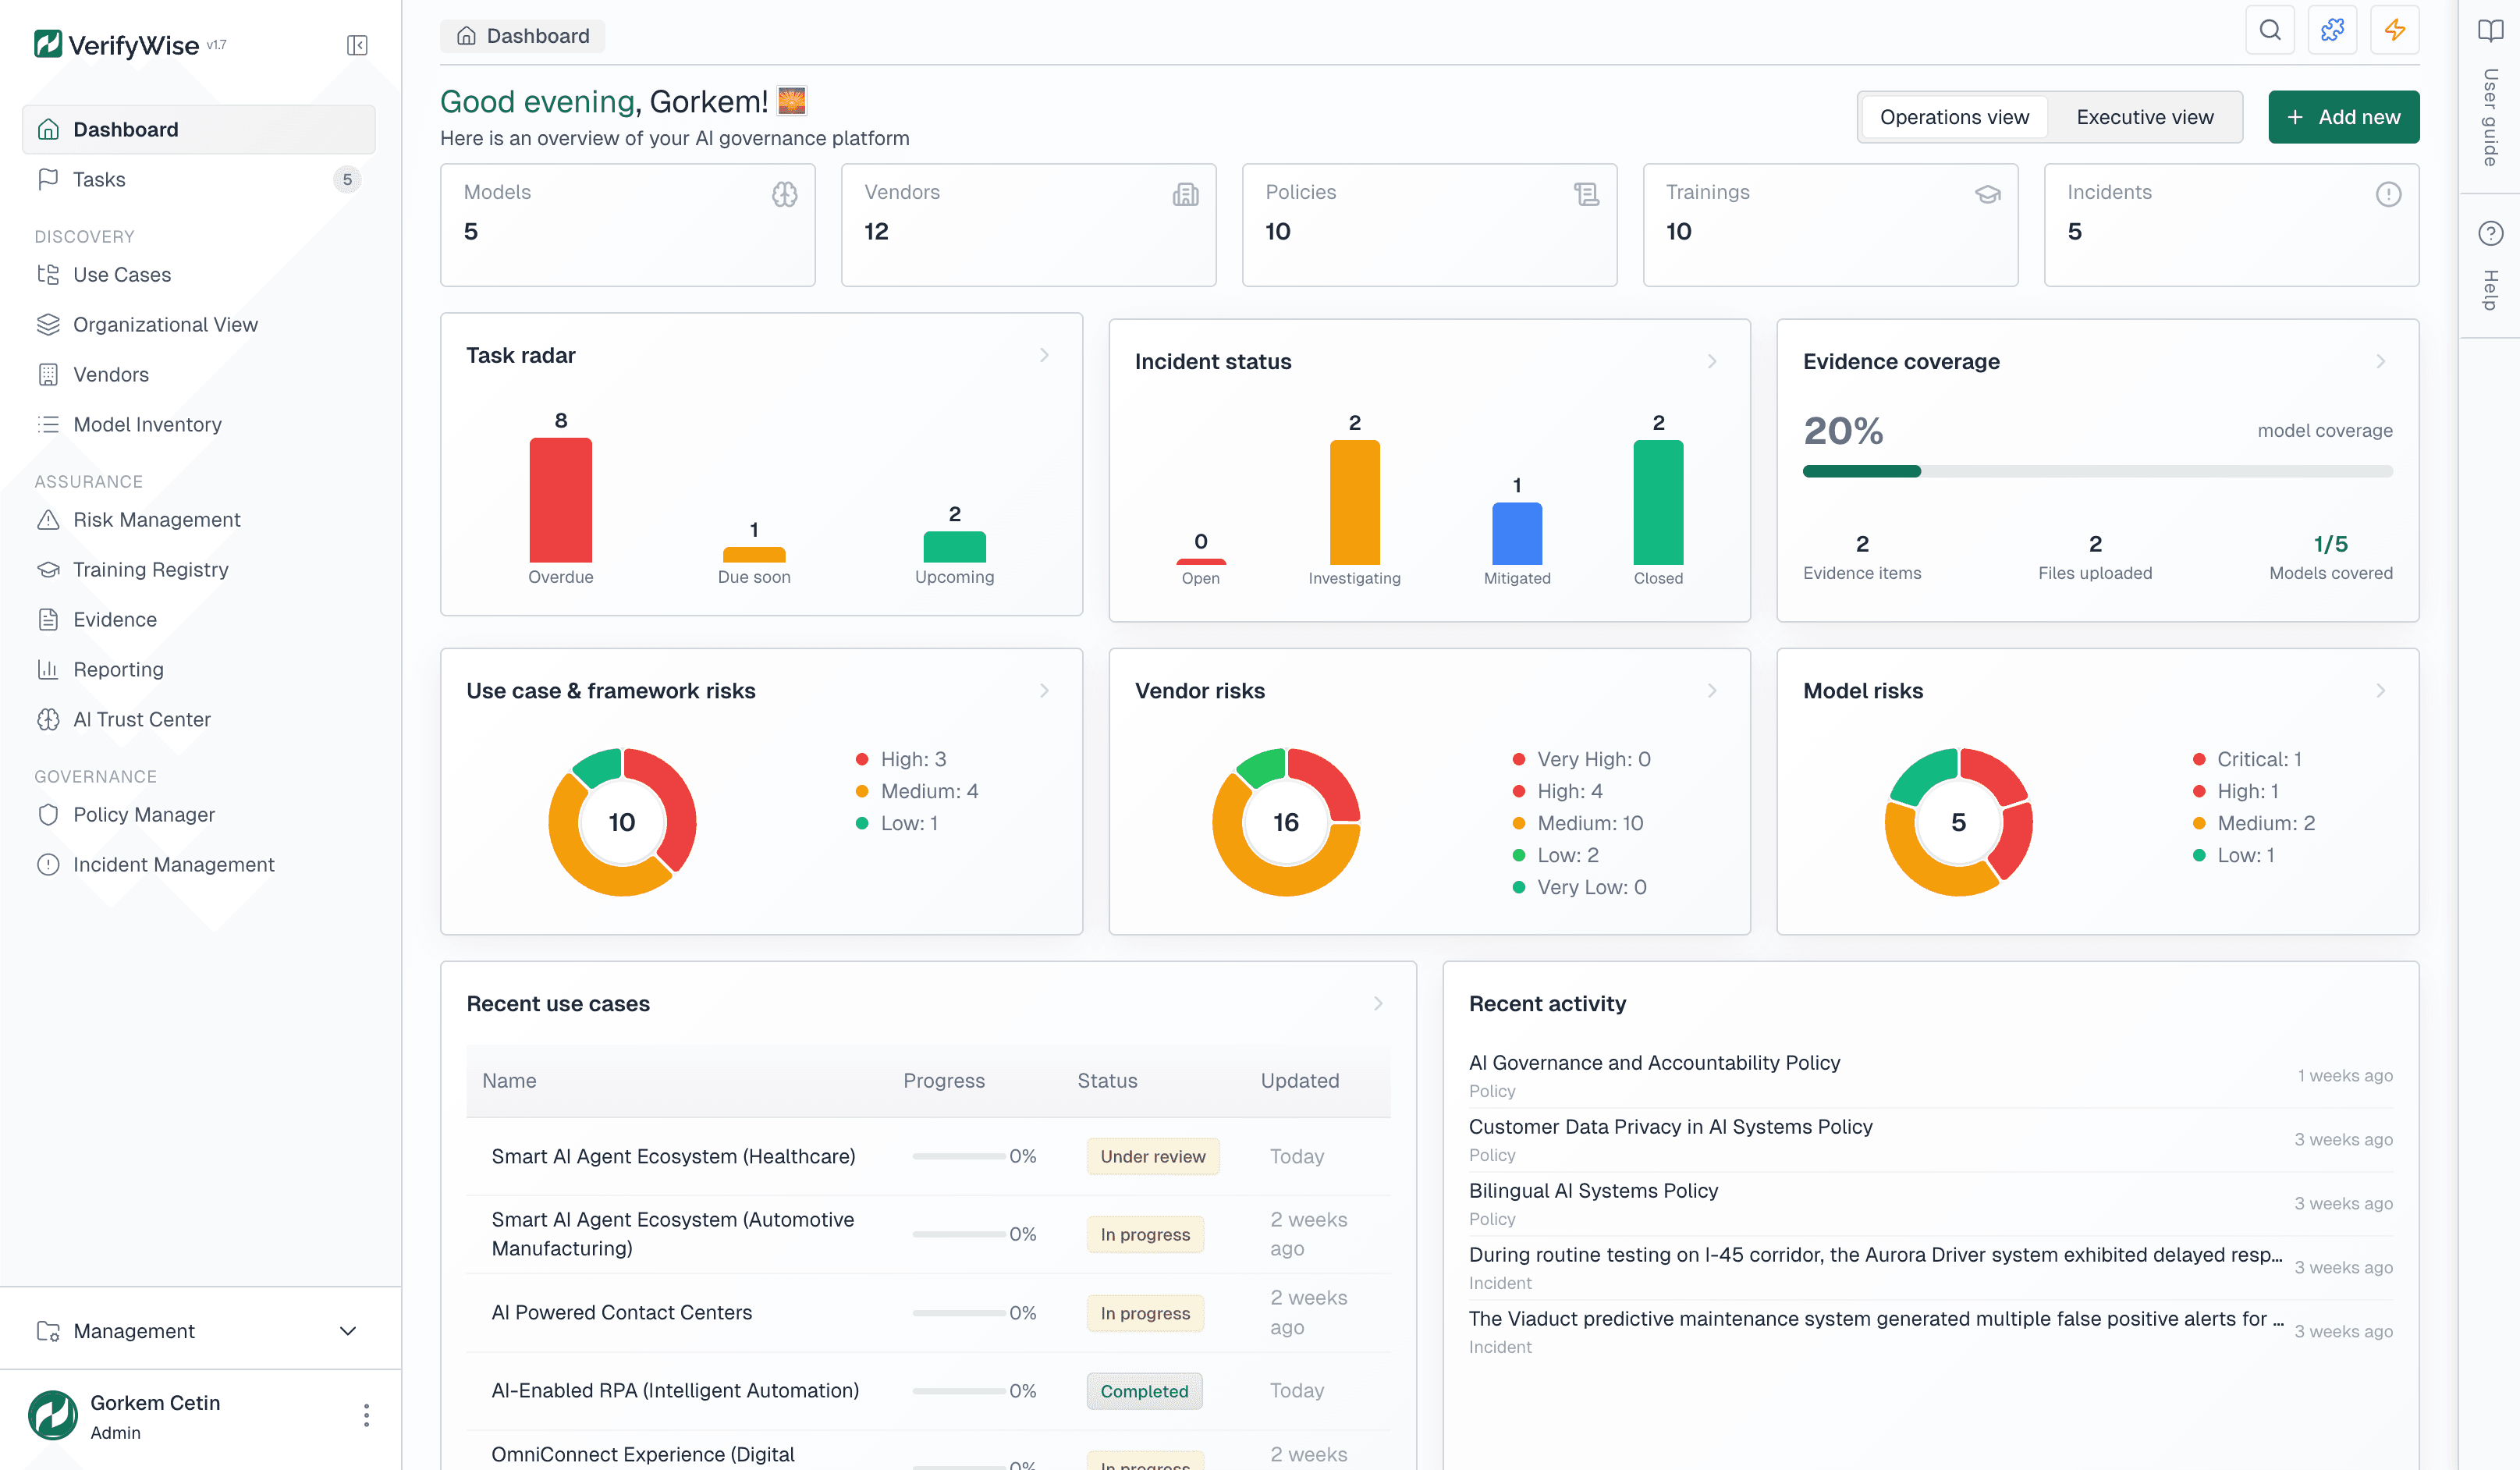Click the puzzle-piece integrations icon
Image resolution: width=2520 pixels, height=1470 pixels.
tap(2332, 30)
